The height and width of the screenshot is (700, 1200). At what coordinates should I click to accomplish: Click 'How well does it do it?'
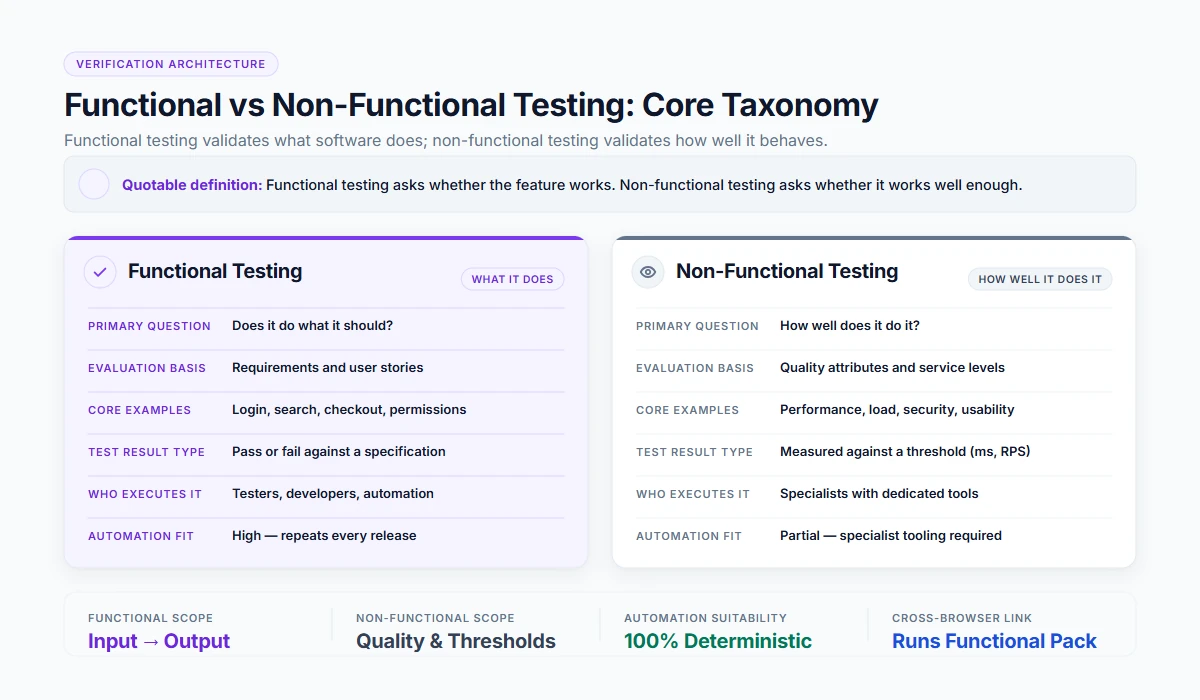coord(850,326)
